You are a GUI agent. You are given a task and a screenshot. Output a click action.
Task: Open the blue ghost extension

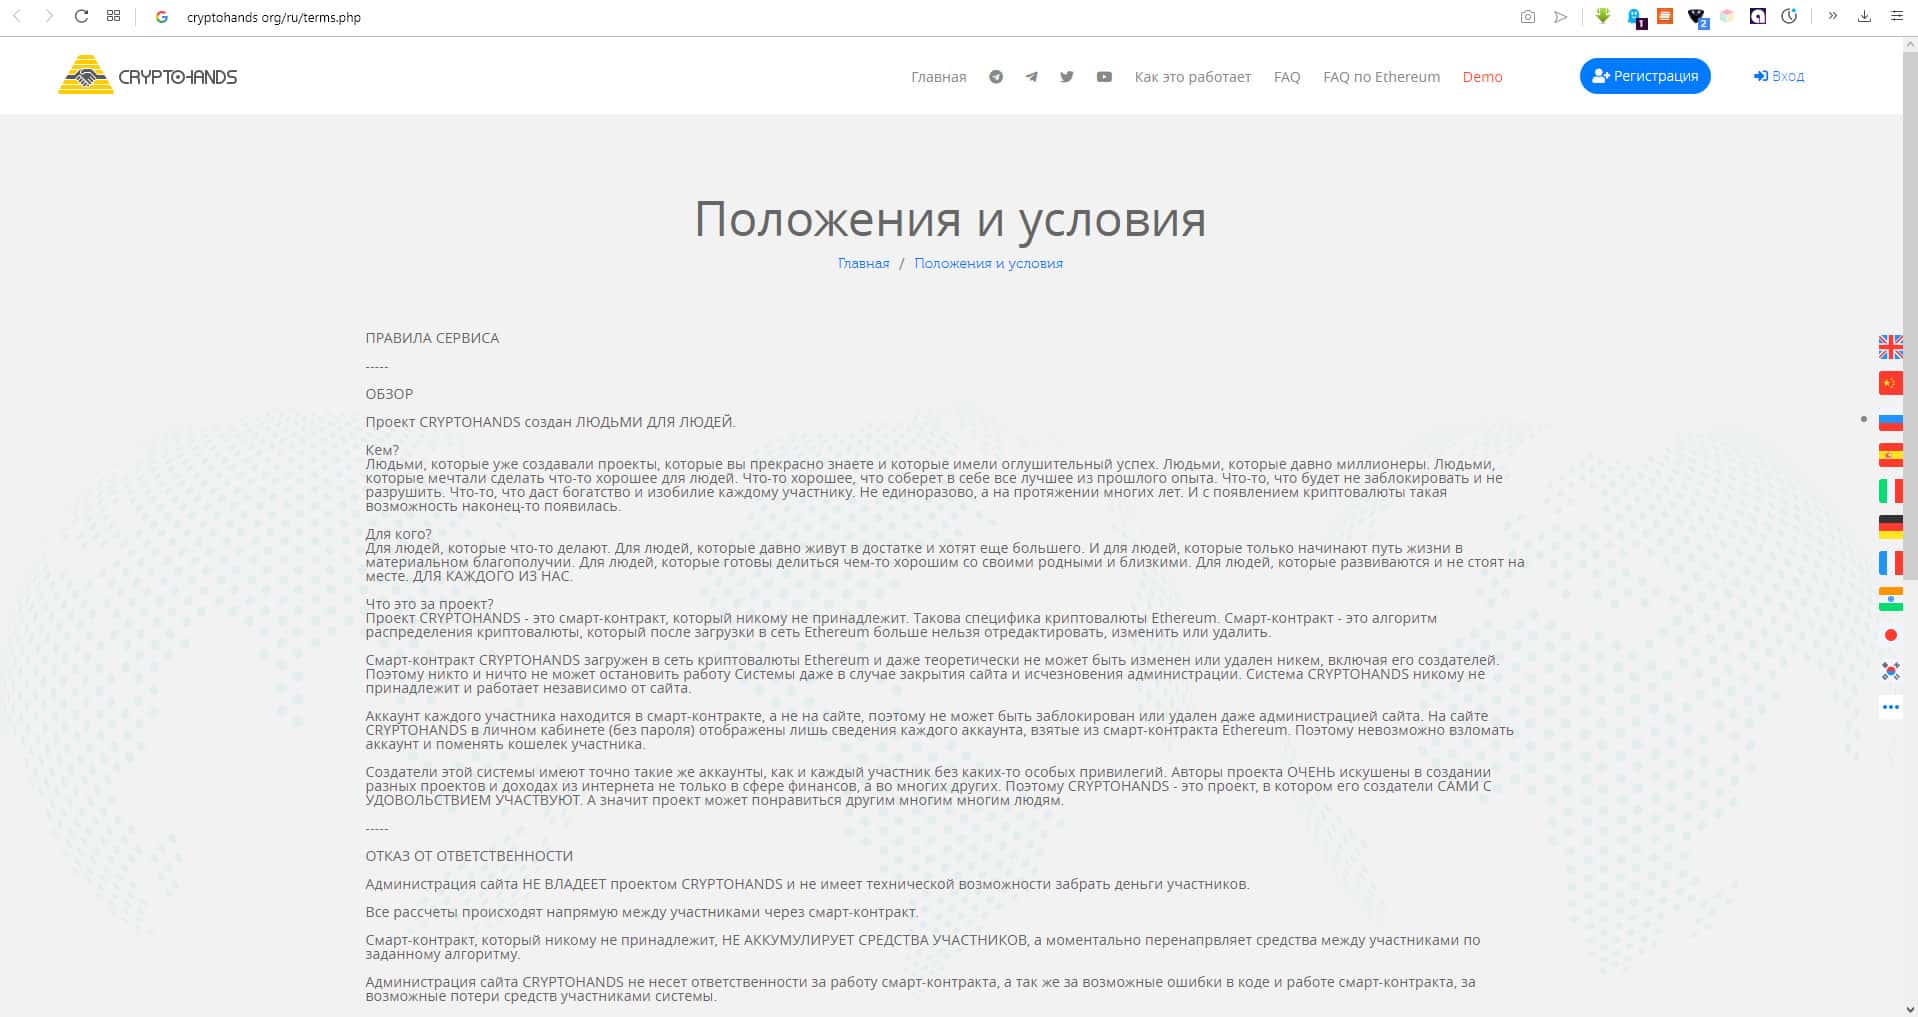point(1635,17)
